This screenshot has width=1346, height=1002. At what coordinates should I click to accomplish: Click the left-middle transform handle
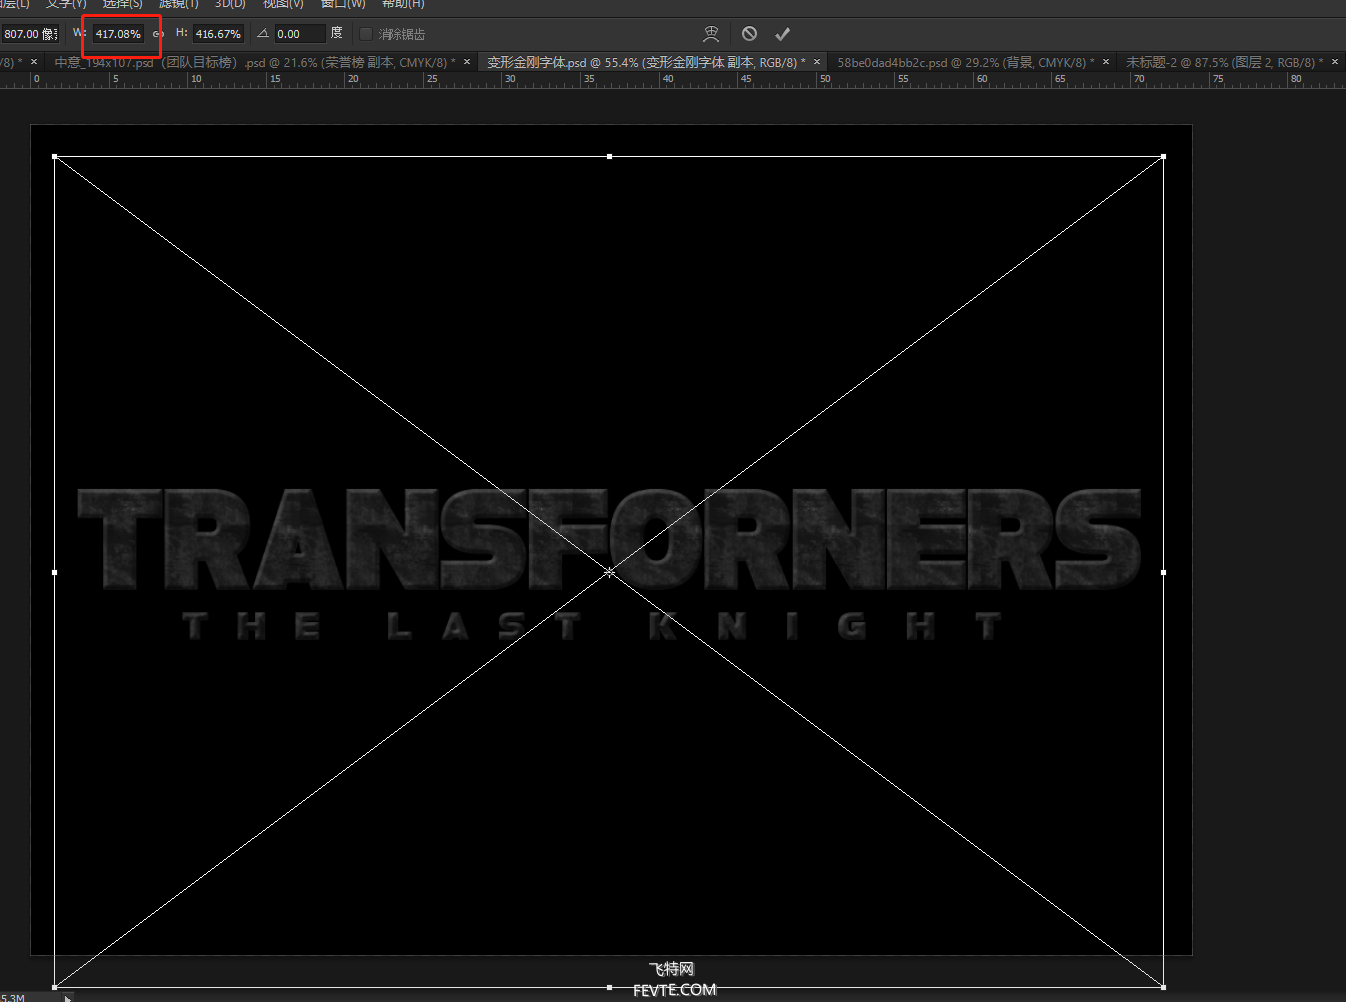[x=55, y=572]
